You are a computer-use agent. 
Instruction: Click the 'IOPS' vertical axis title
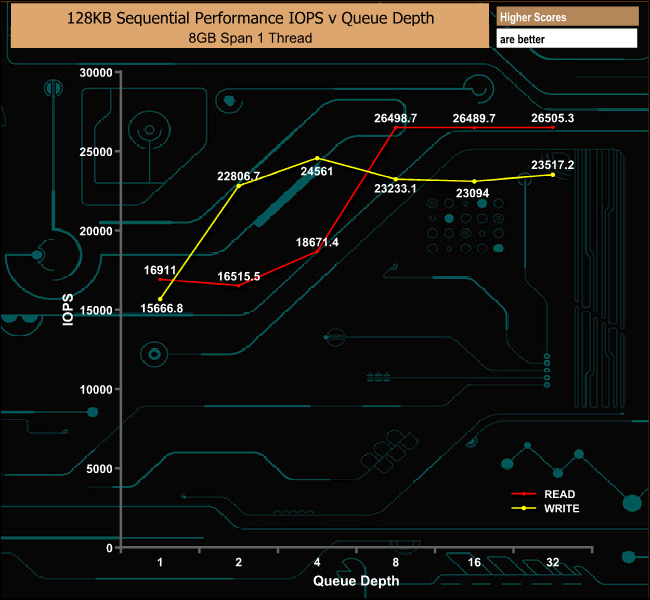[68, 310]
